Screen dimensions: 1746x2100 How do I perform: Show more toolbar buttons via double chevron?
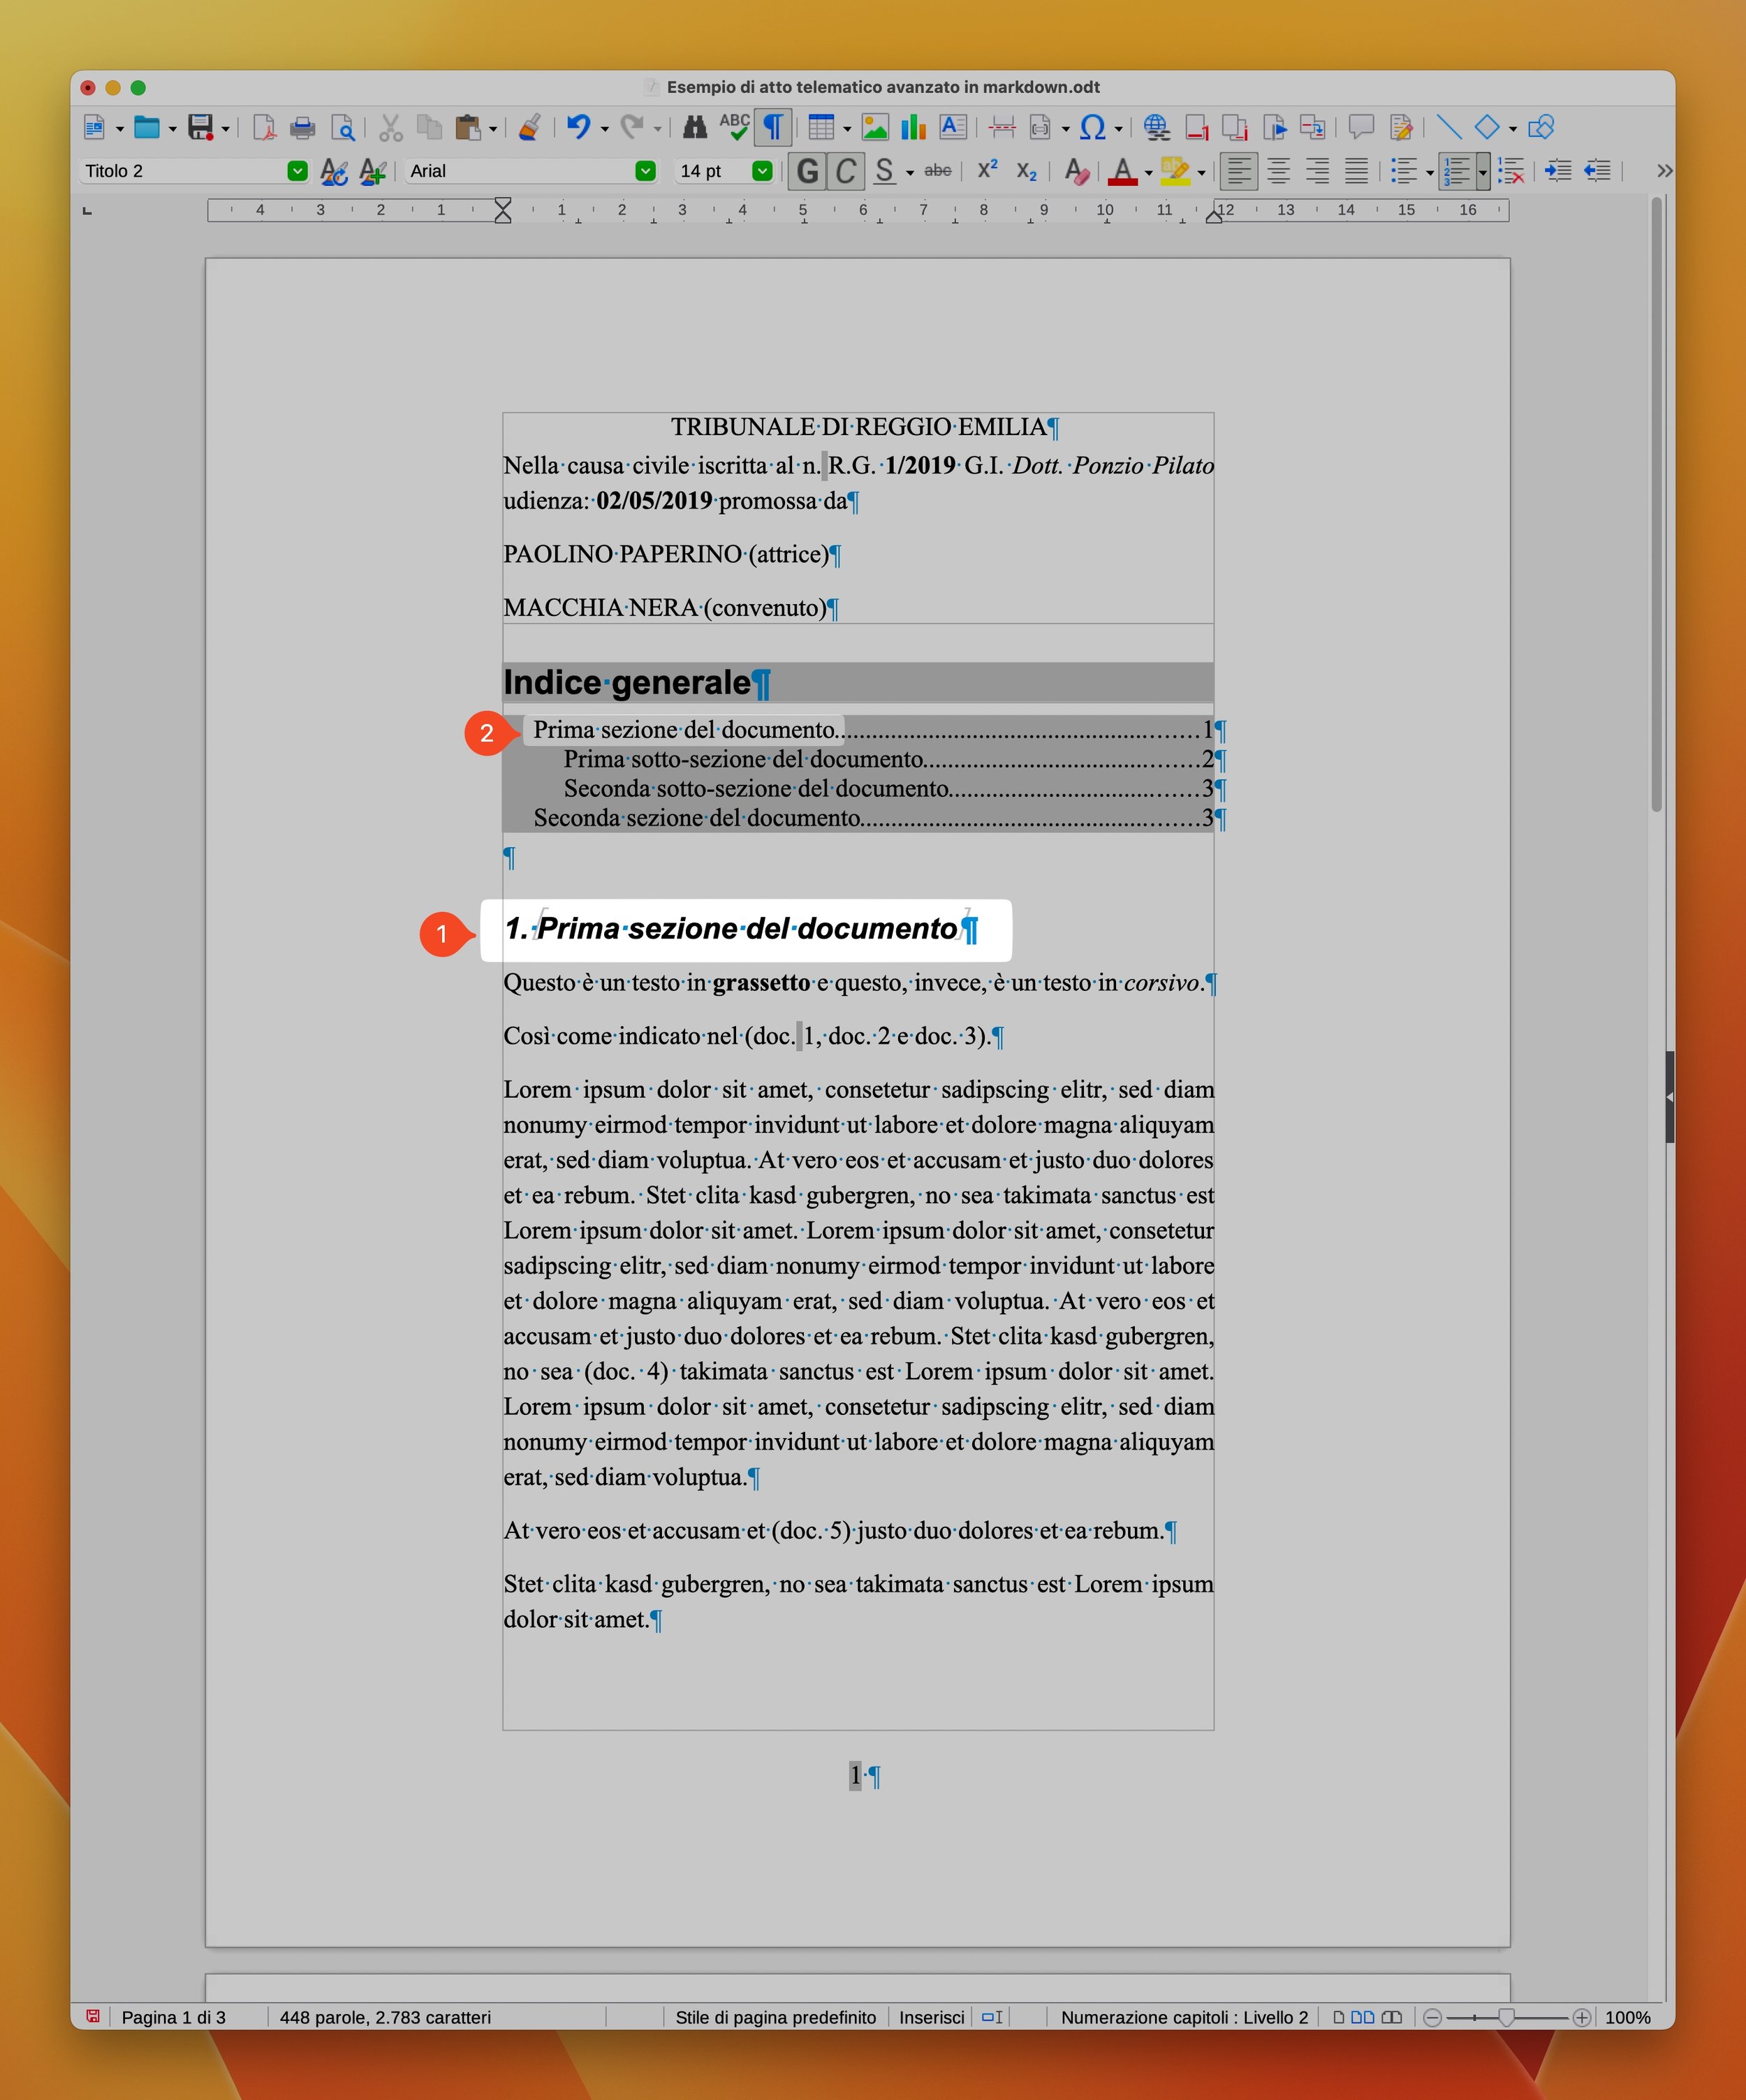(1664, 171)
